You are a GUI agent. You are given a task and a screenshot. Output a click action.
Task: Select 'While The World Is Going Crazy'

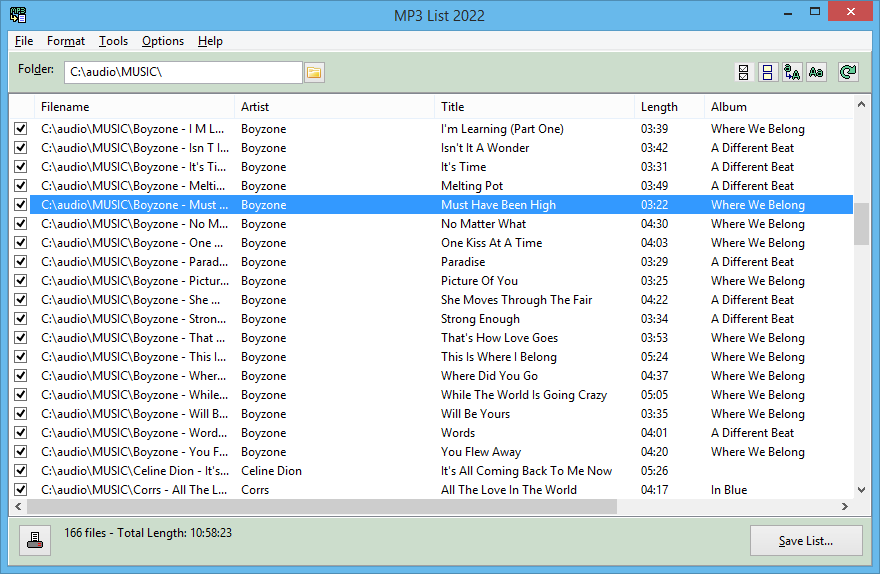click(524, 395)
